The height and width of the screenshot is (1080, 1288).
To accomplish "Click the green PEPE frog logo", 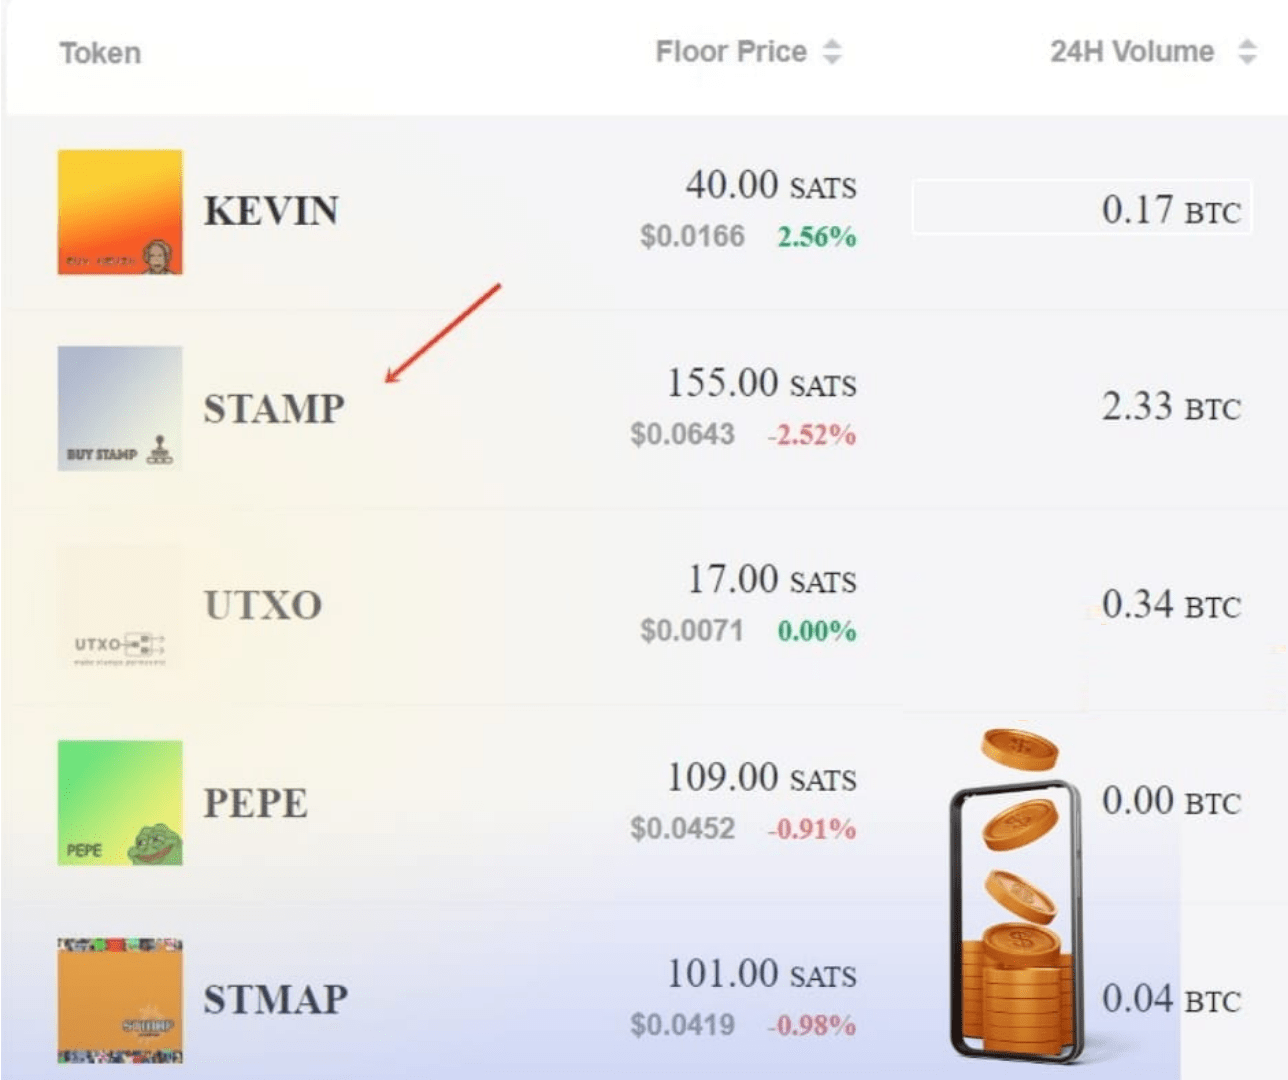I will (119, 802).
